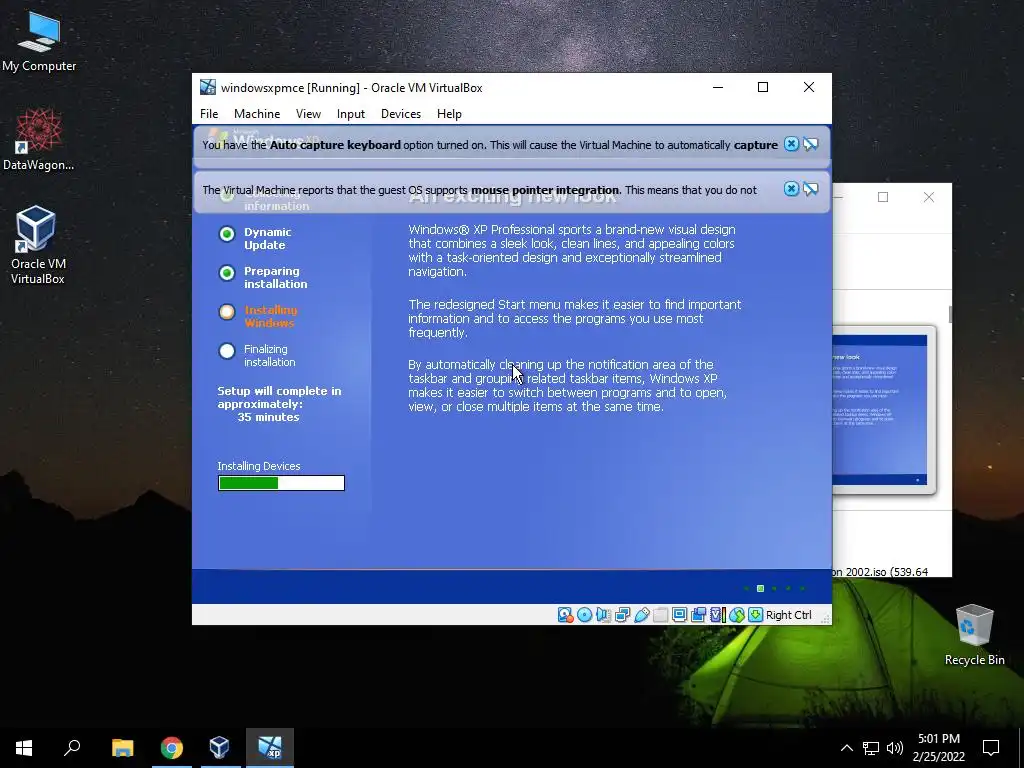
Task: Open the Input menu
Action: coord(351,114)
